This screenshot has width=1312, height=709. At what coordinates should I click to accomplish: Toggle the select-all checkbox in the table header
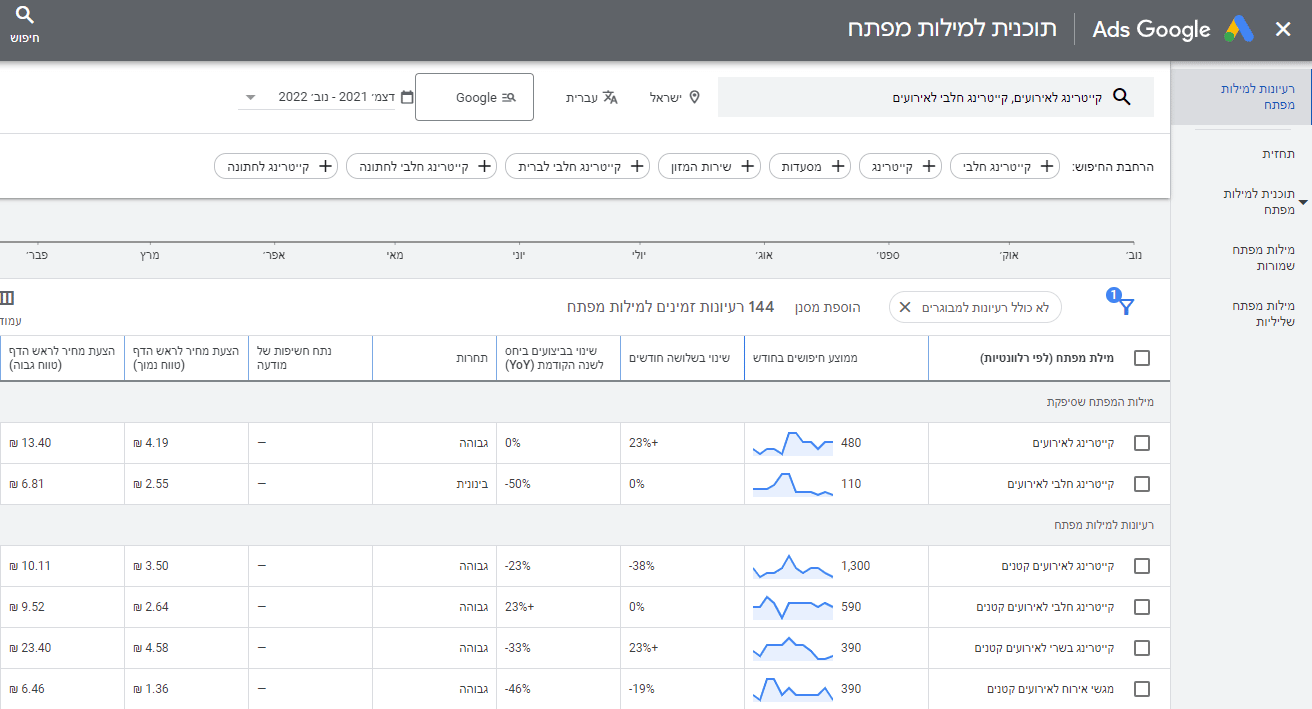coord(1142,358)
